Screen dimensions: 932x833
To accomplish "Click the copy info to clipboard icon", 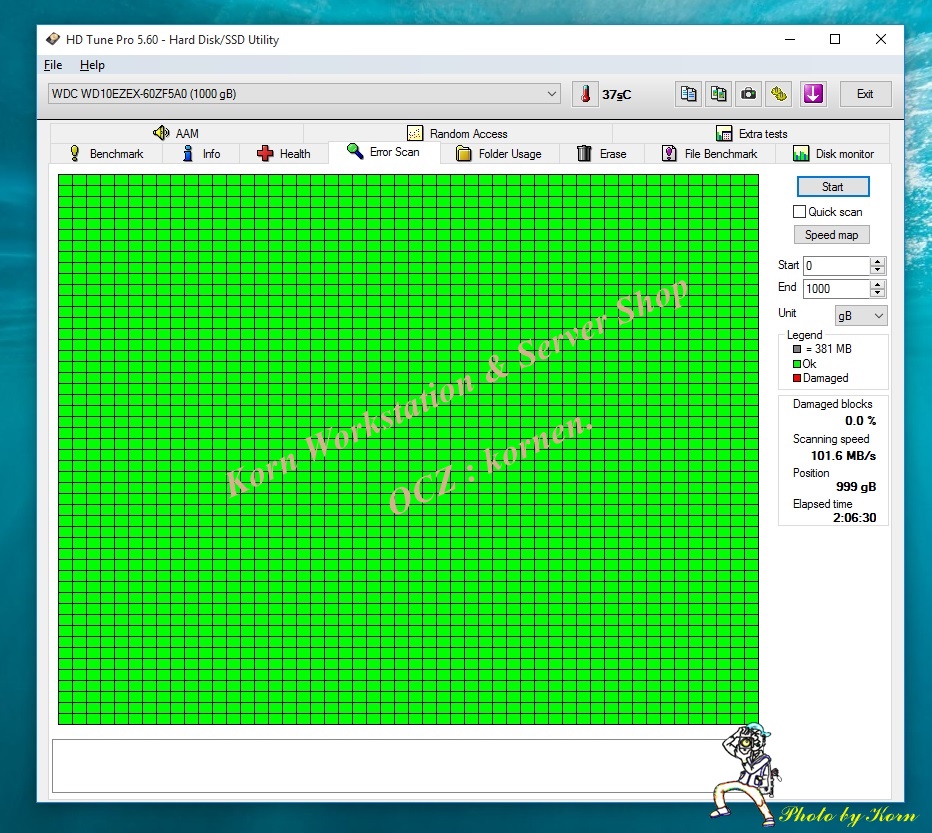I will (x=688, y=94).
